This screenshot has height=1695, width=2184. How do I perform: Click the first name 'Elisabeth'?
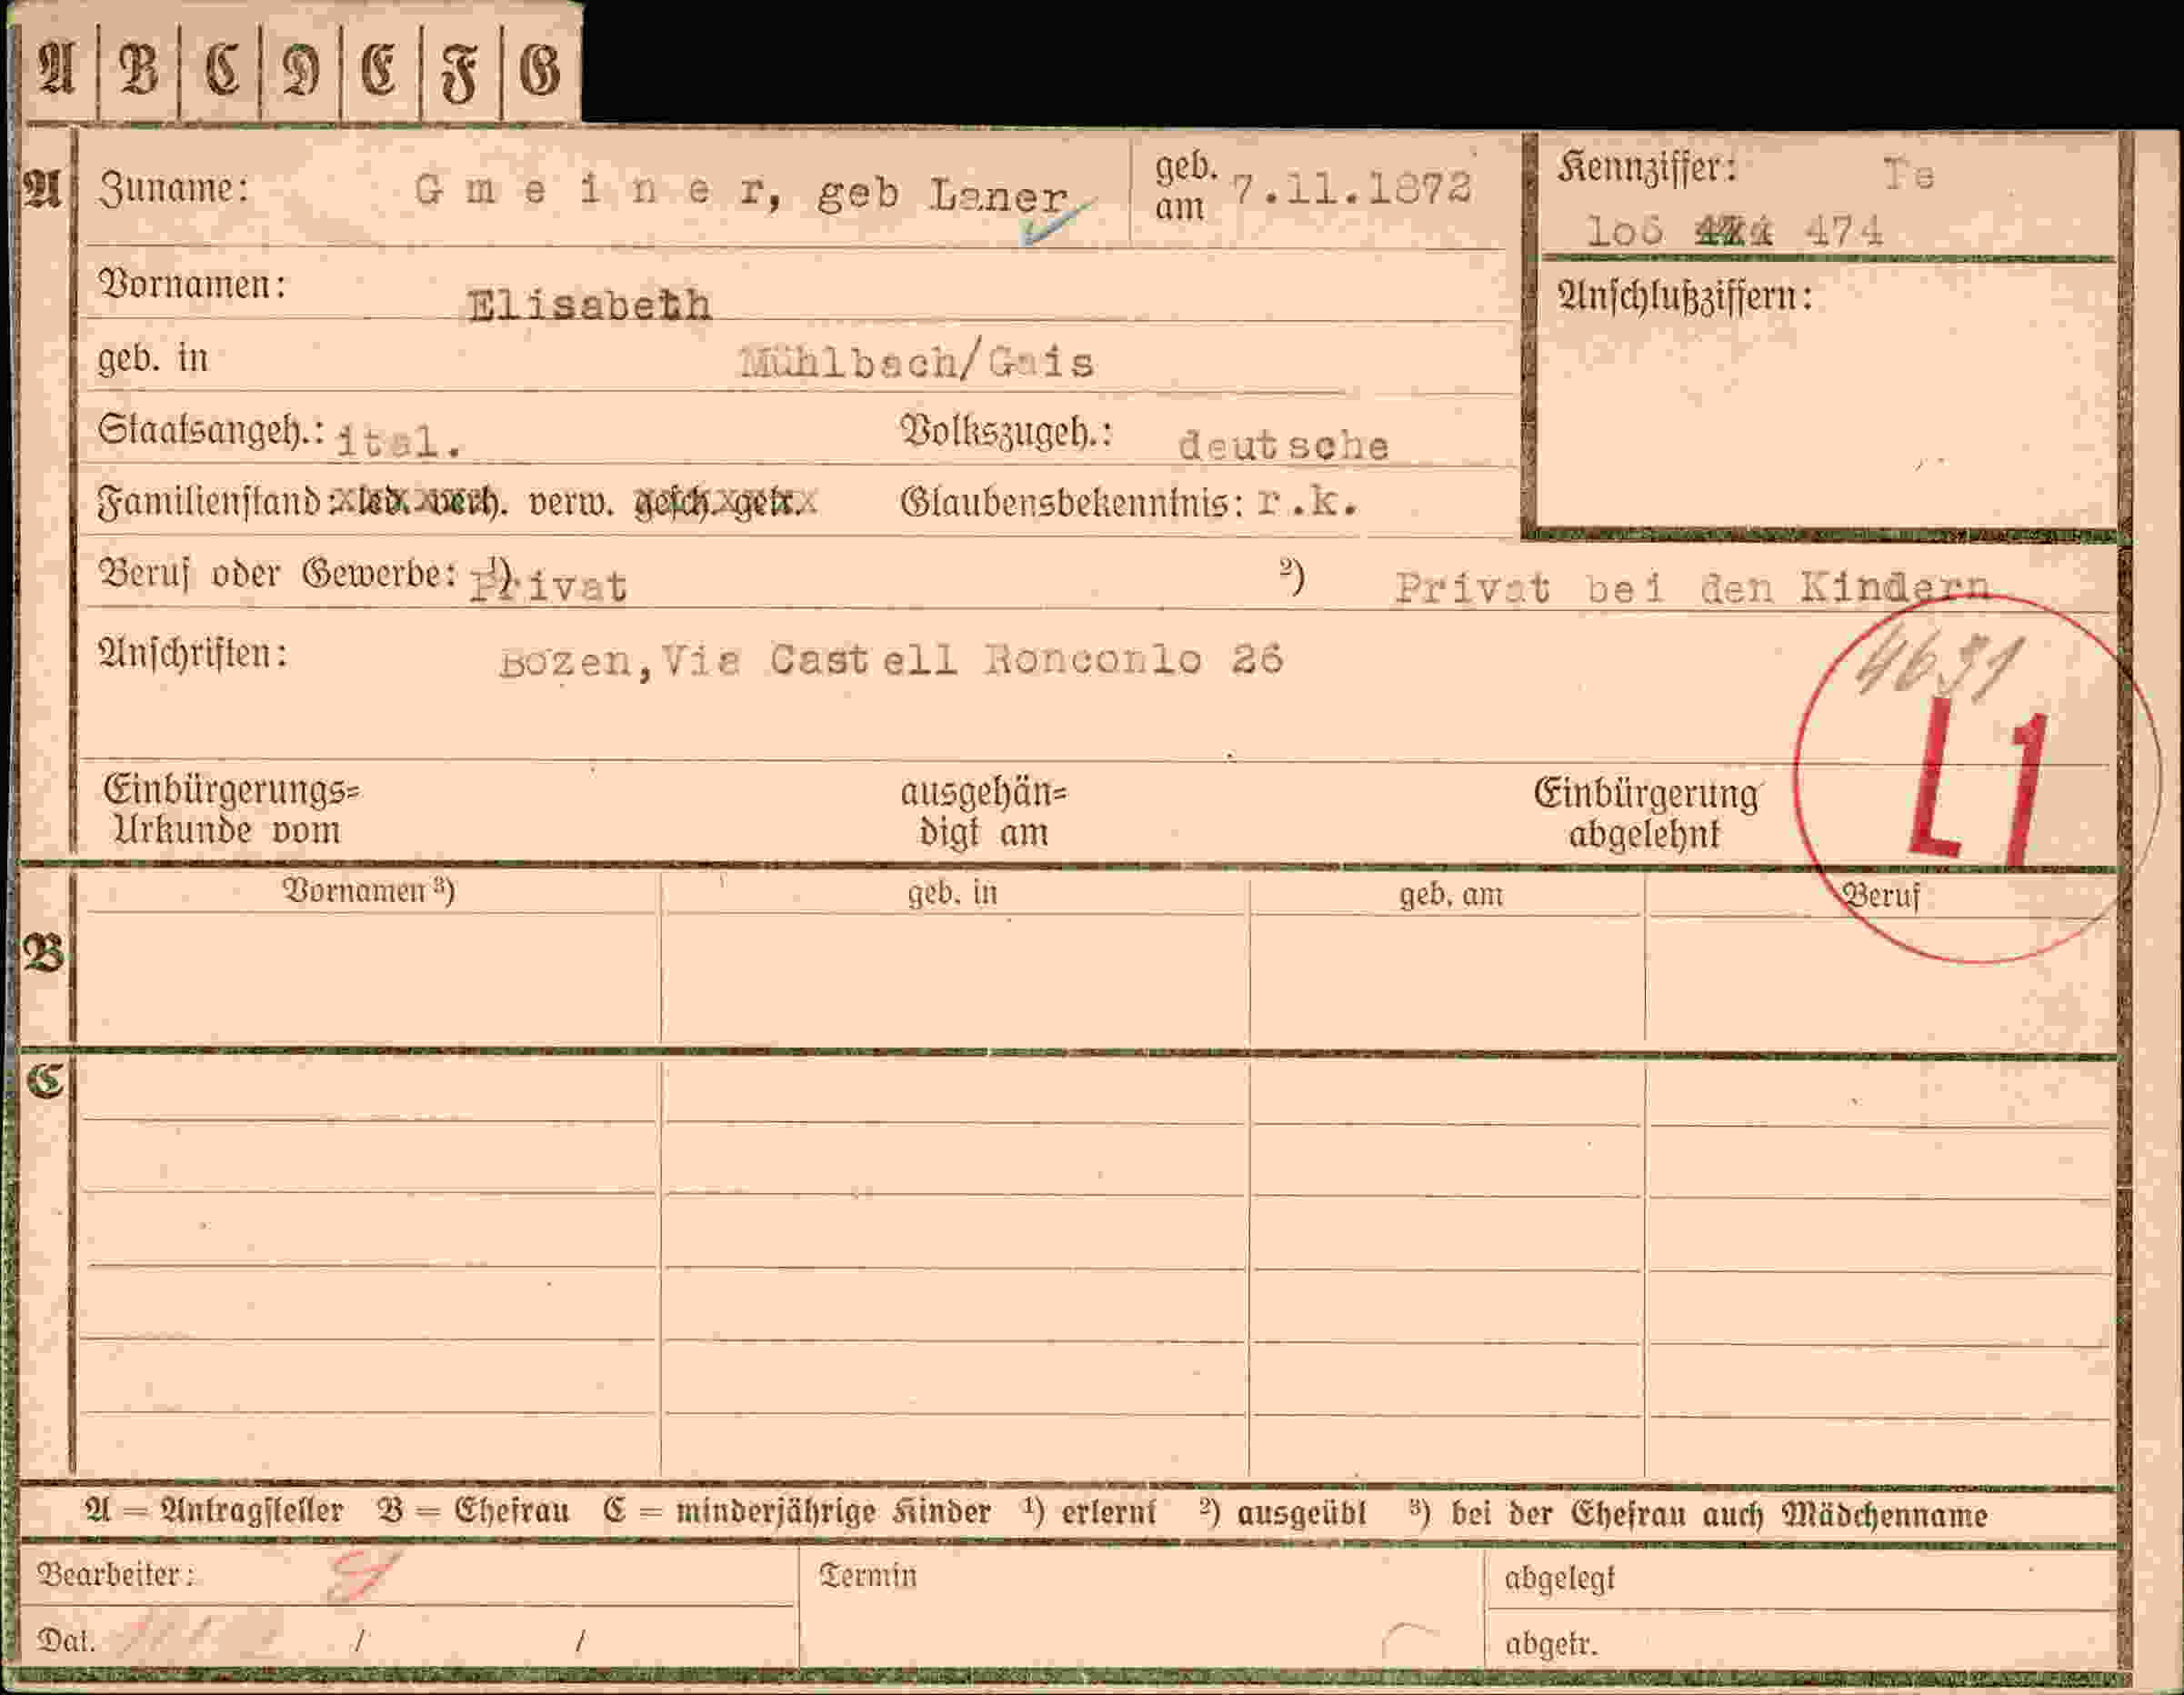(590, 304)
